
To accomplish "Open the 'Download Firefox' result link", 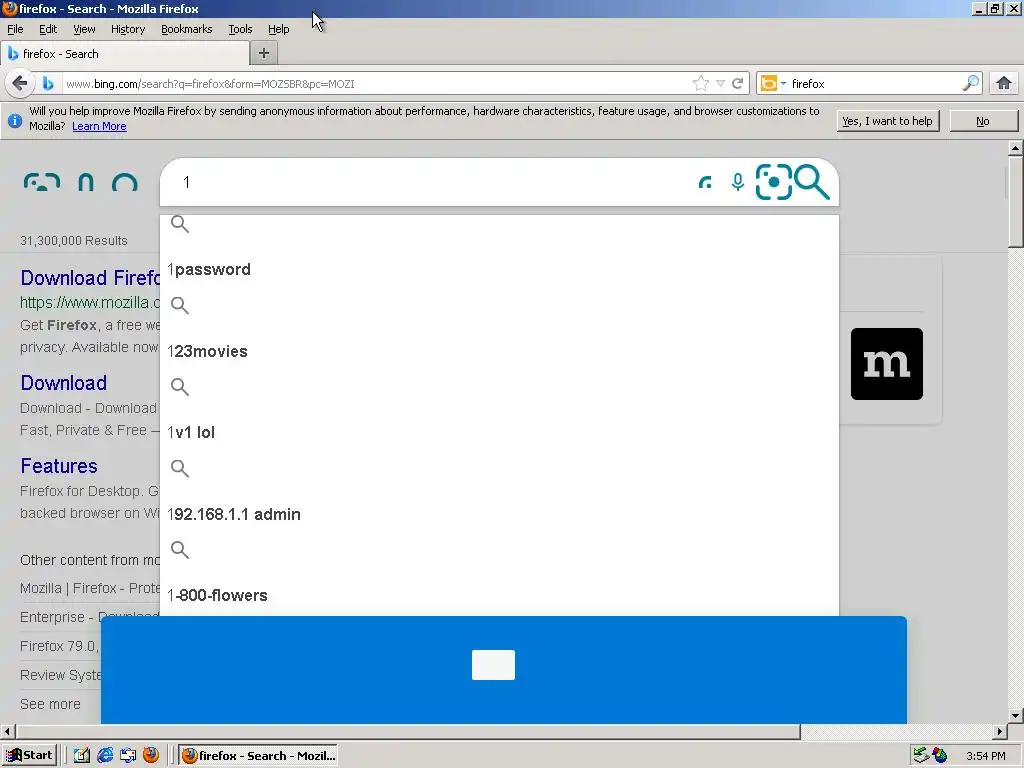I will click(89, 278).
